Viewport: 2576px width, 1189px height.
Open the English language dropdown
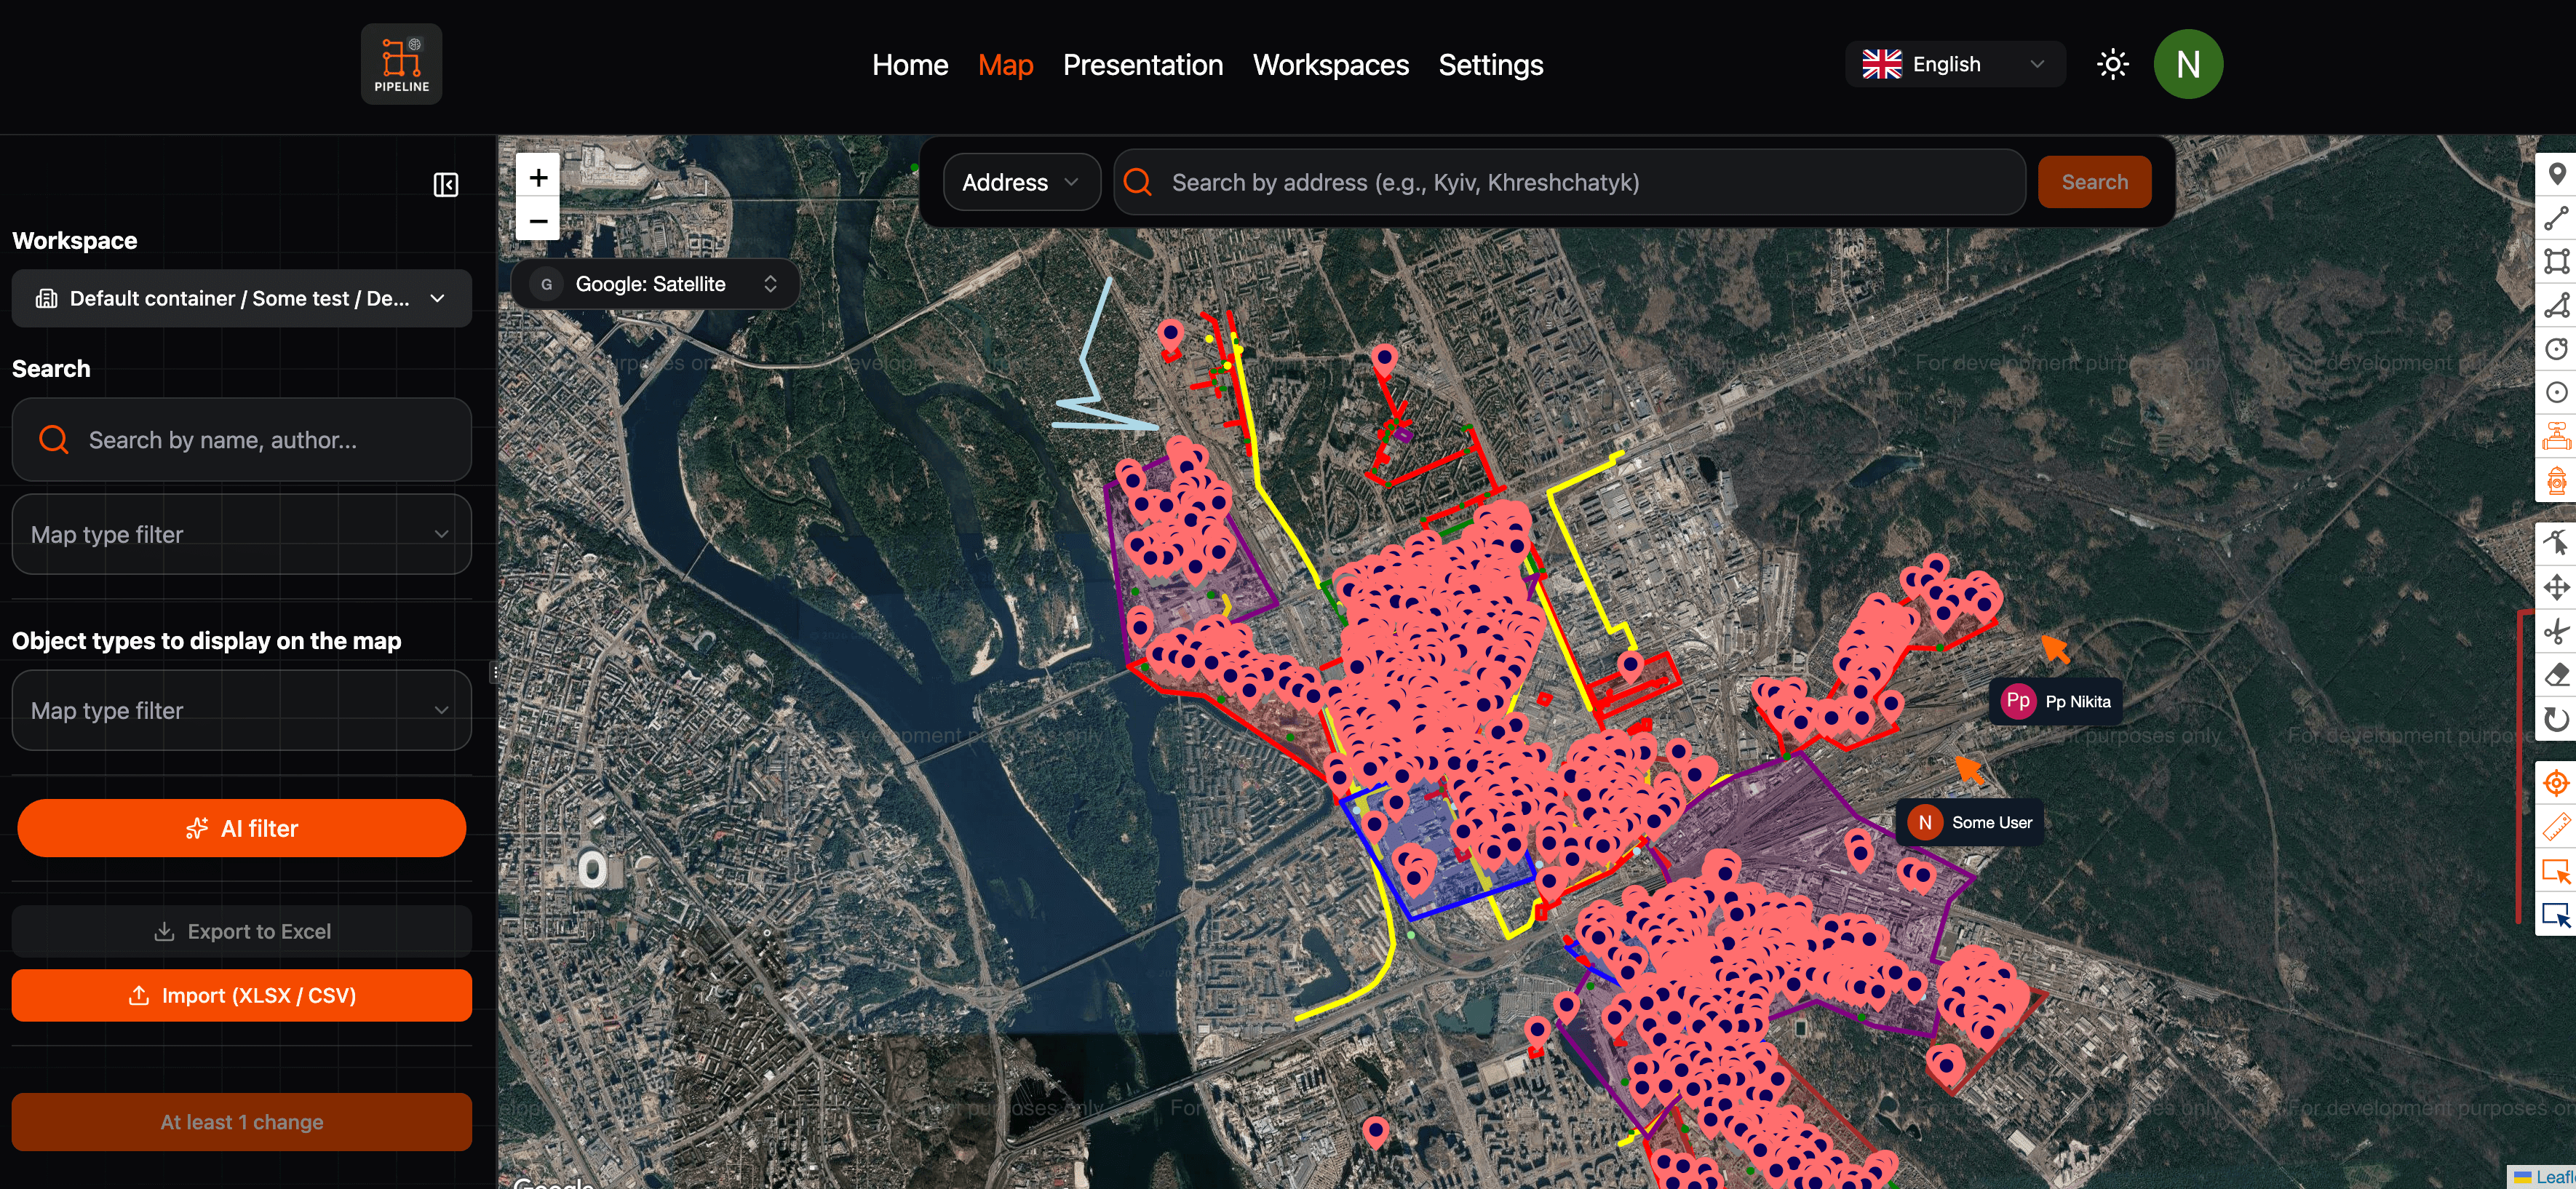(1954, 65)
